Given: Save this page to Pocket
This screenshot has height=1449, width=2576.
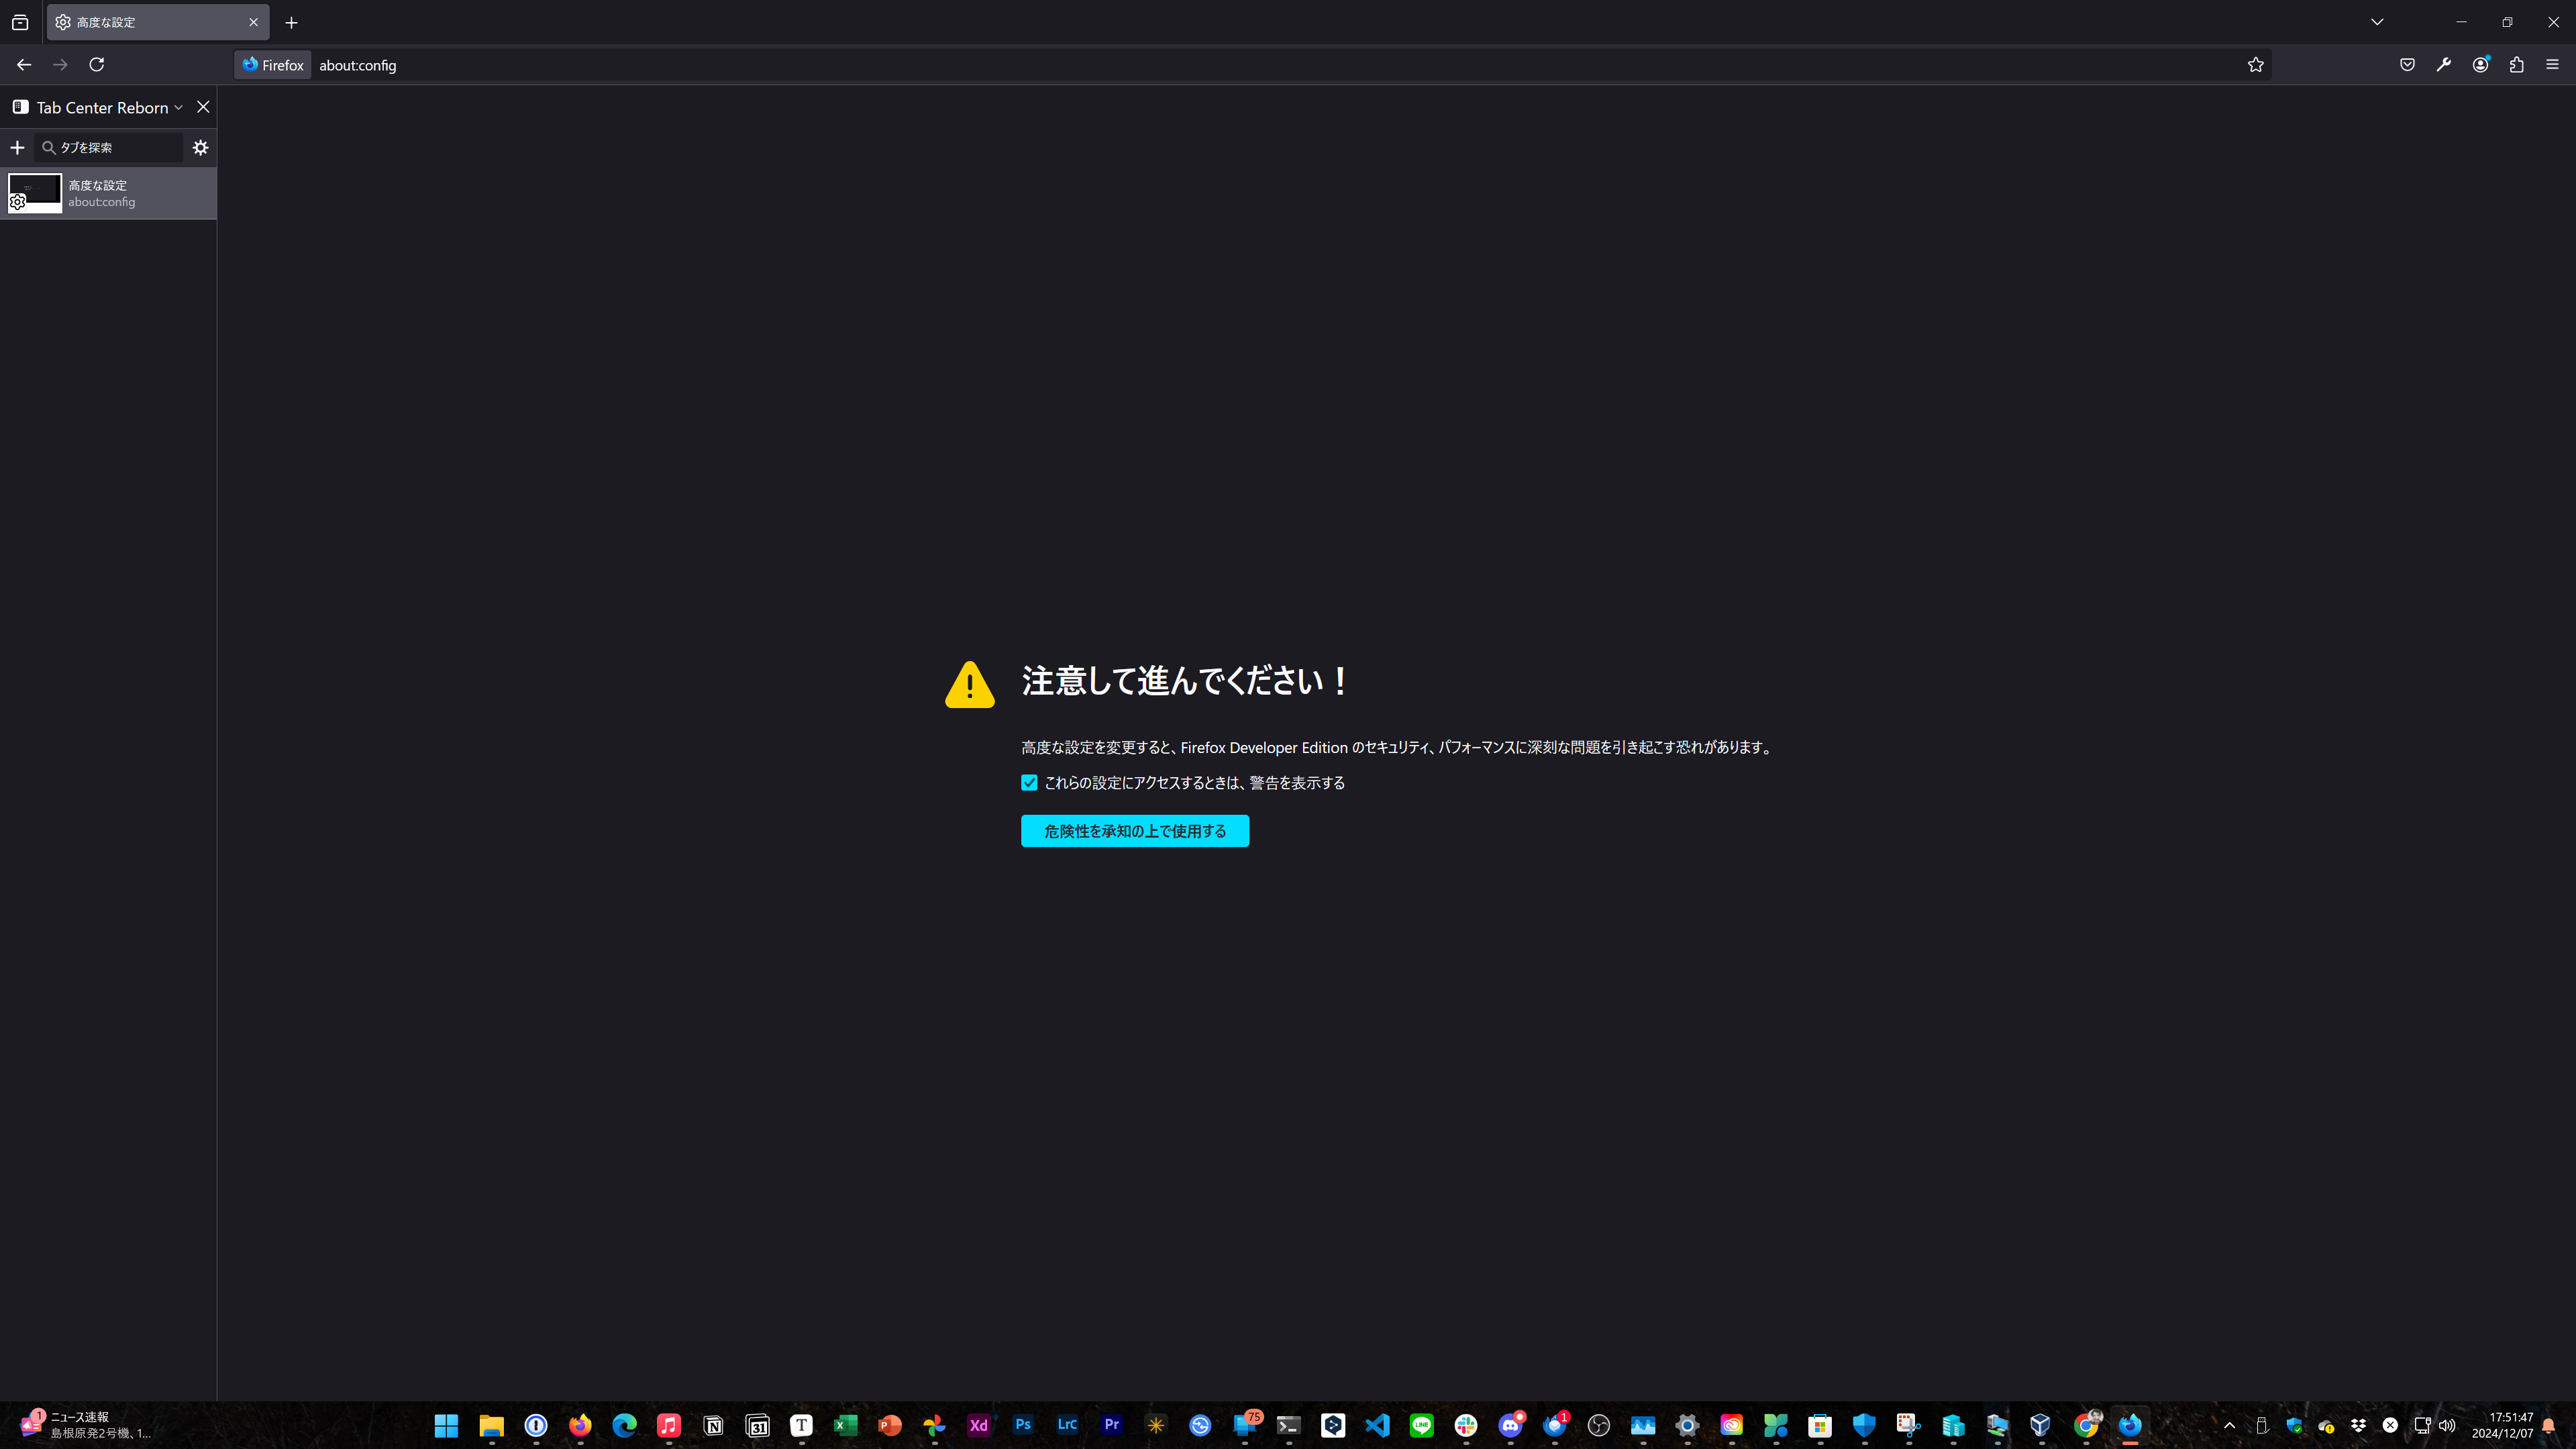Looking at the screenshot, I should (x=2407, y=64).
